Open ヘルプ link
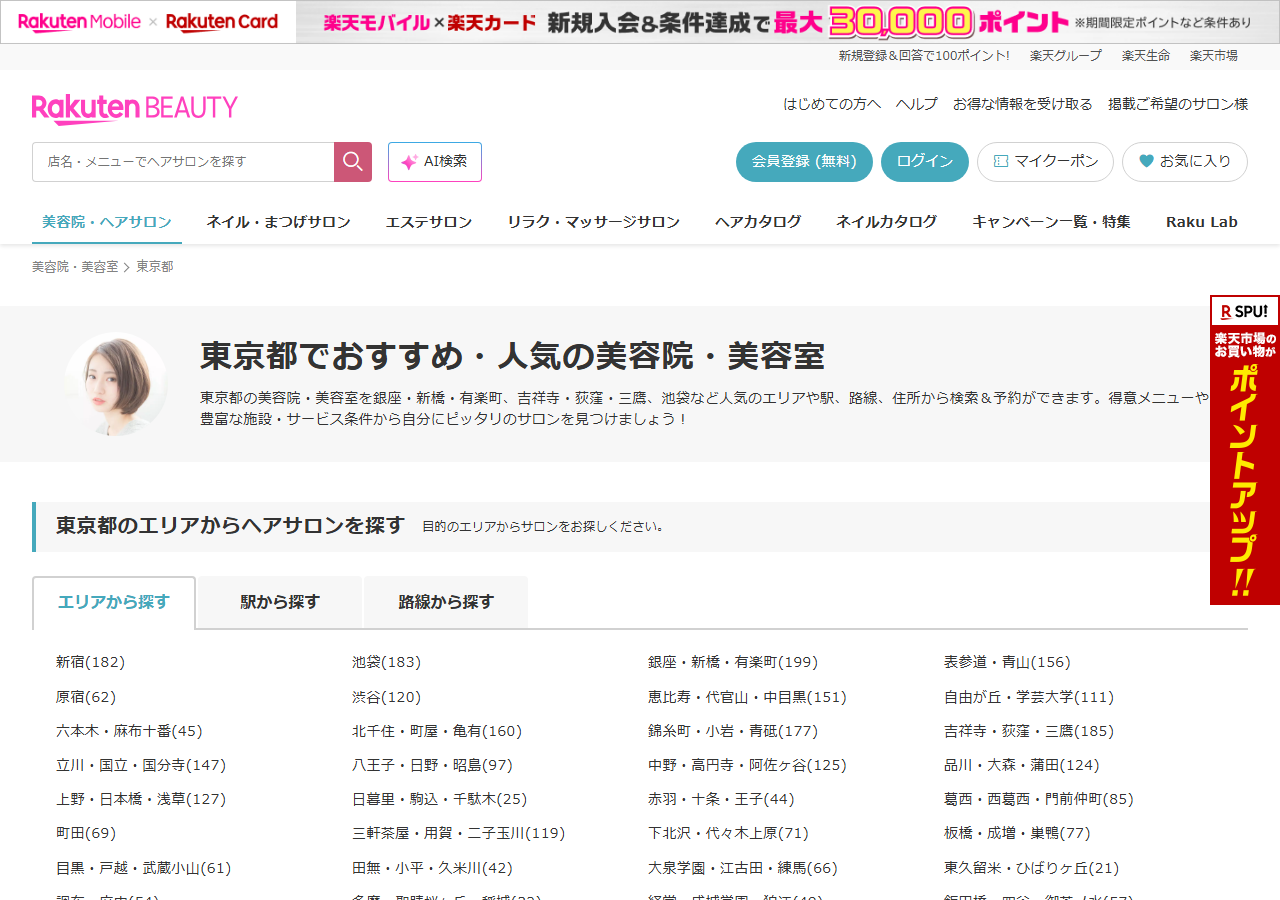This screenshot has width=1280, height=900. tap(917, 104)
